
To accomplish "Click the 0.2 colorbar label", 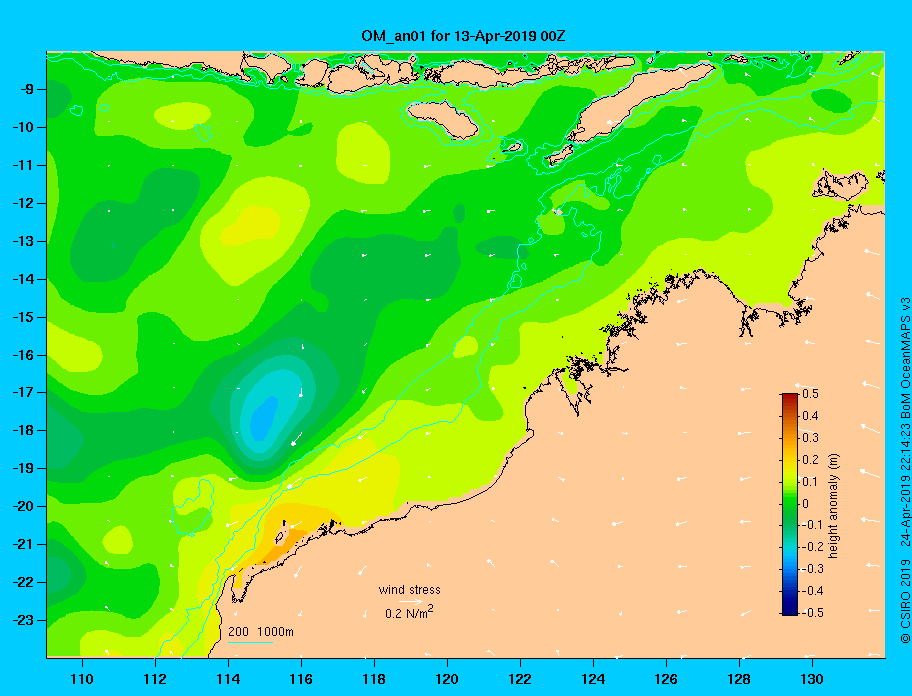I will [x=810, y=460].
